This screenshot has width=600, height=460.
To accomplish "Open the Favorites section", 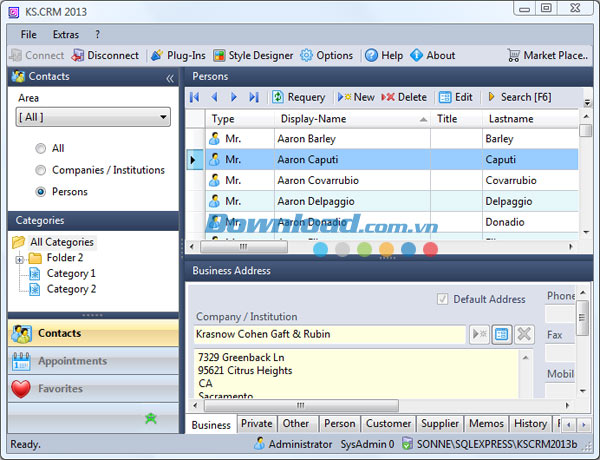I will [x=93, y=389].
